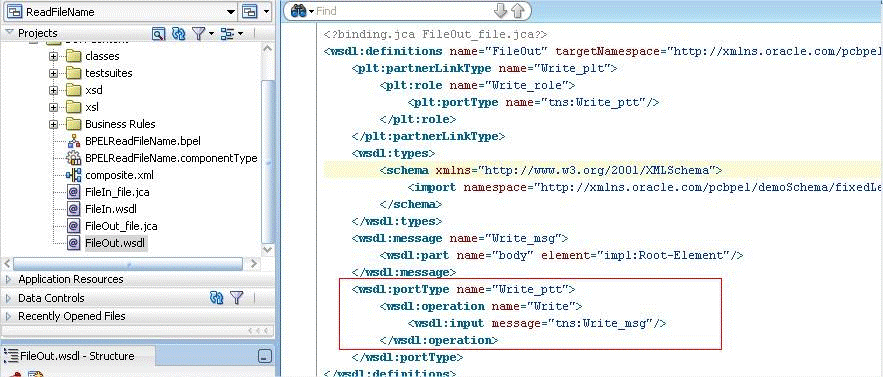Expand the Business Rules folder

(x=54, y=124)
